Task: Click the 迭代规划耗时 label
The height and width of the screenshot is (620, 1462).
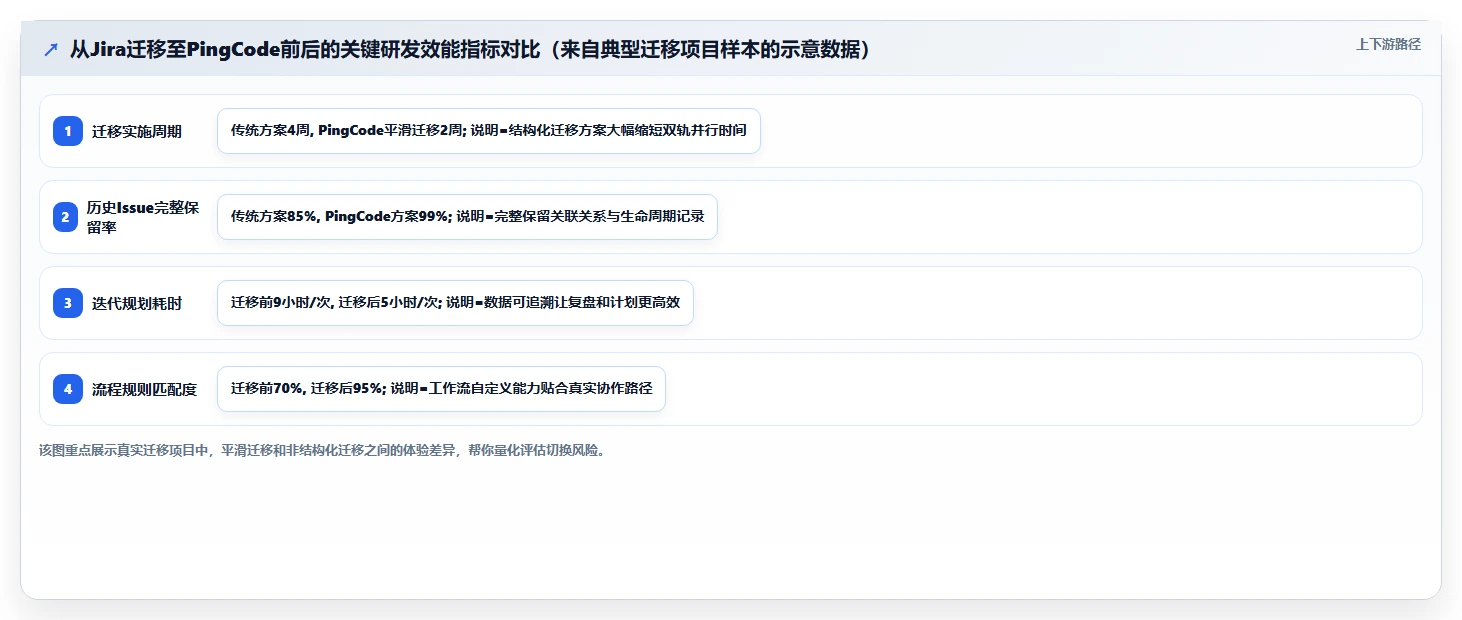Action: click(137, 304)
